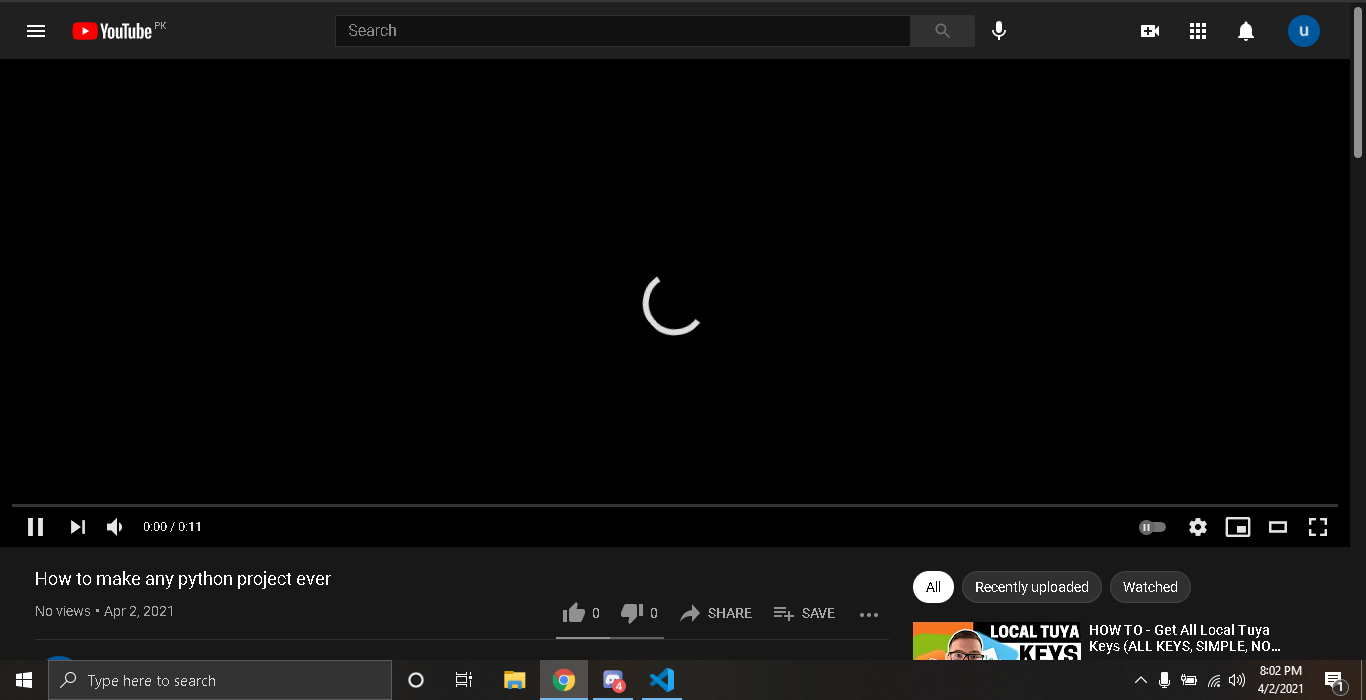Select the Watched filter chip
The height and width of the screenshot is (700, 1366).
click(x=1149, y=587)
